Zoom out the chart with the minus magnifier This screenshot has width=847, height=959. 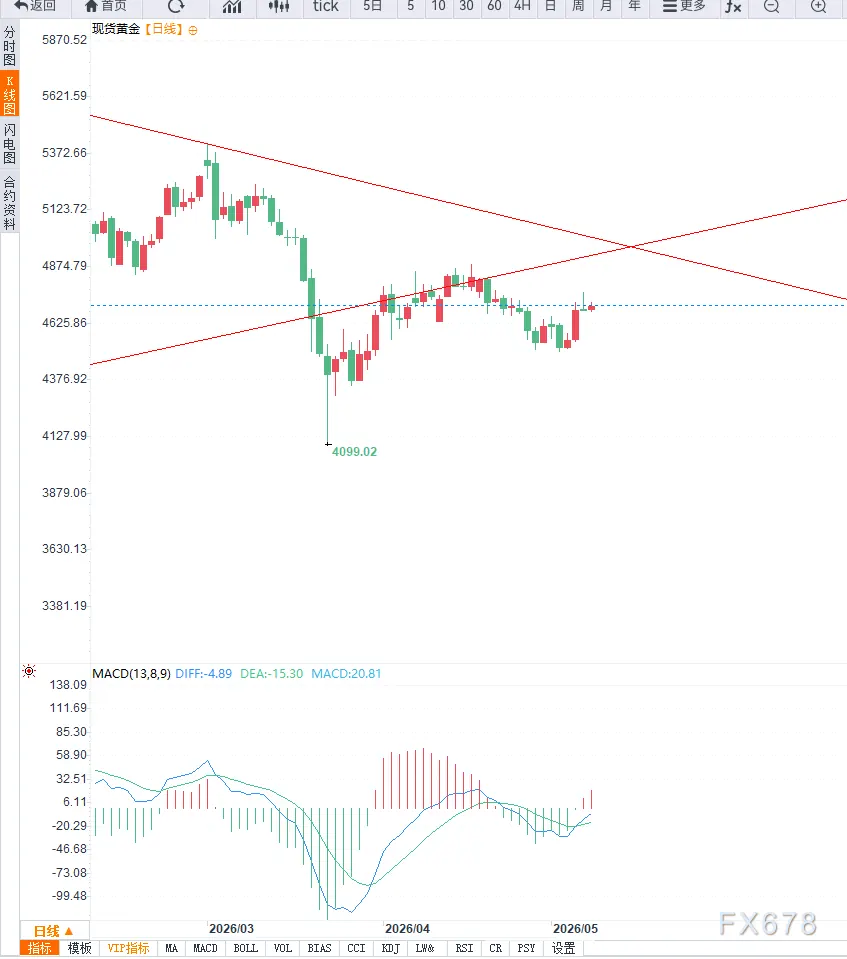pyautogui.click(x=772, y=6)
